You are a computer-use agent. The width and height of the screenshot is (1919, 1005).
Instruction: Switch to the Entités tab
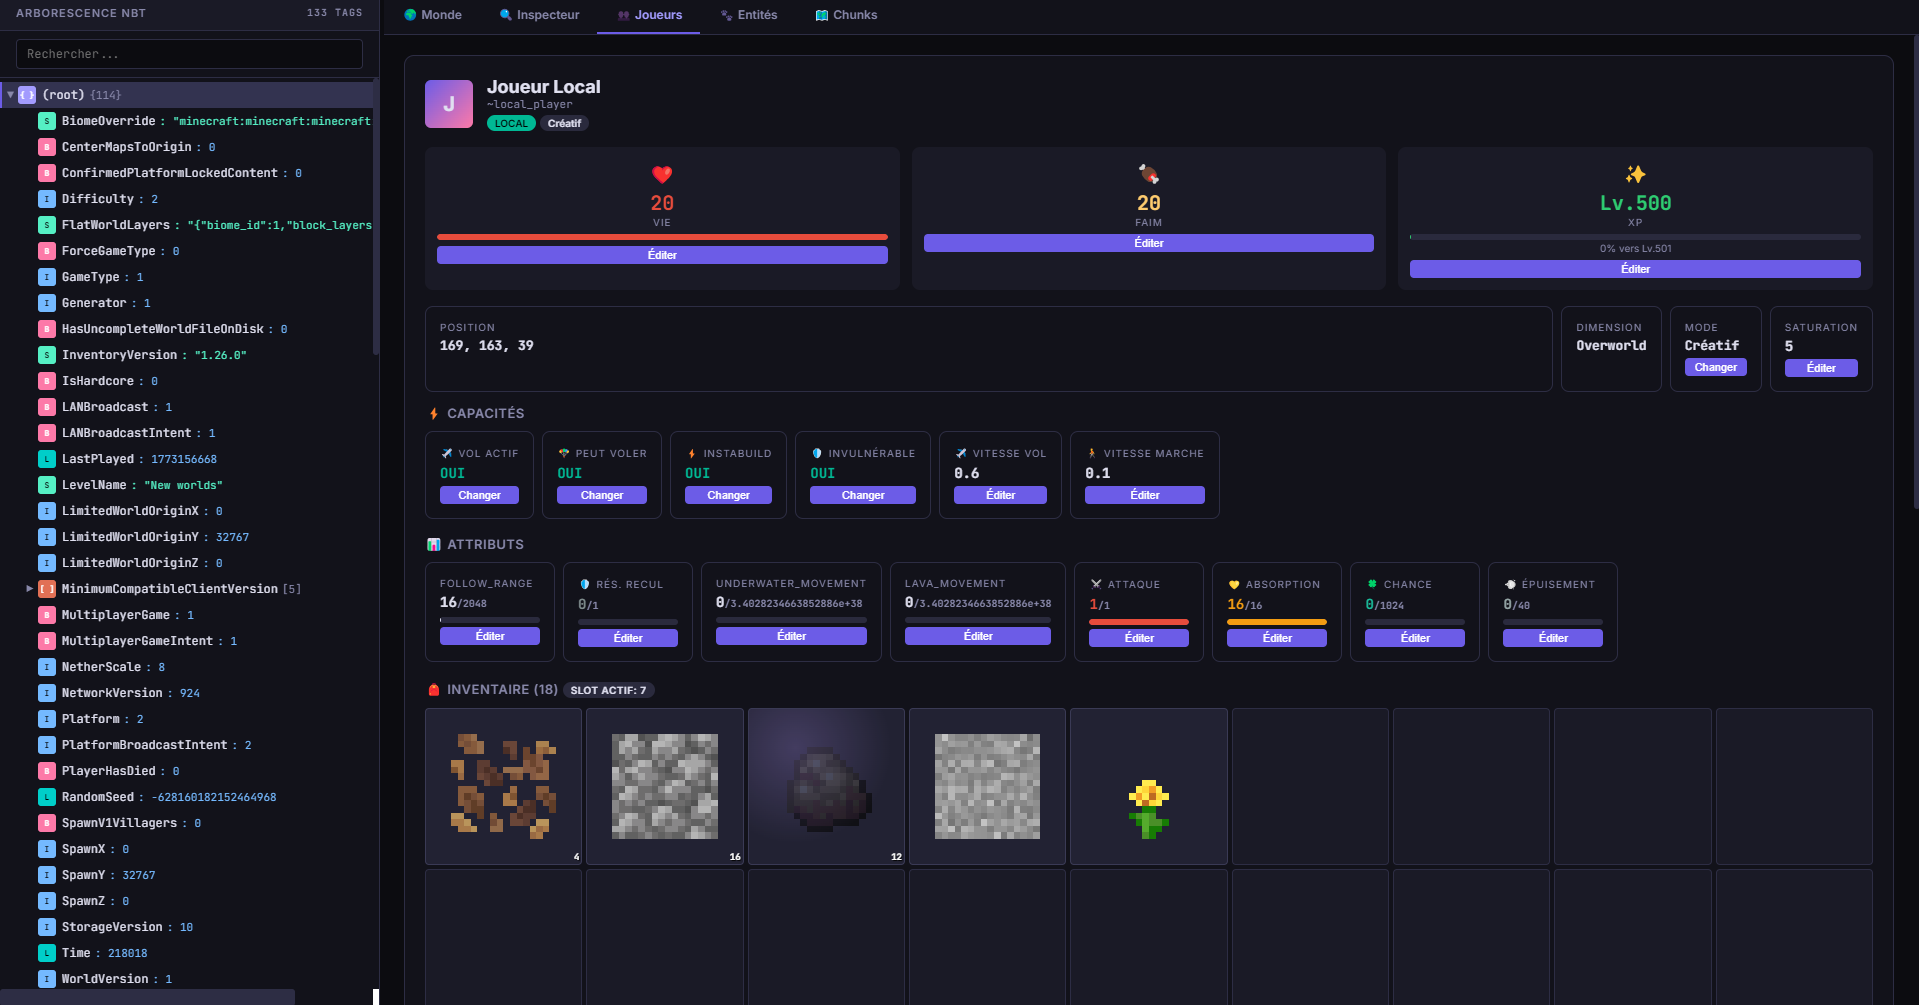[749, 15]
